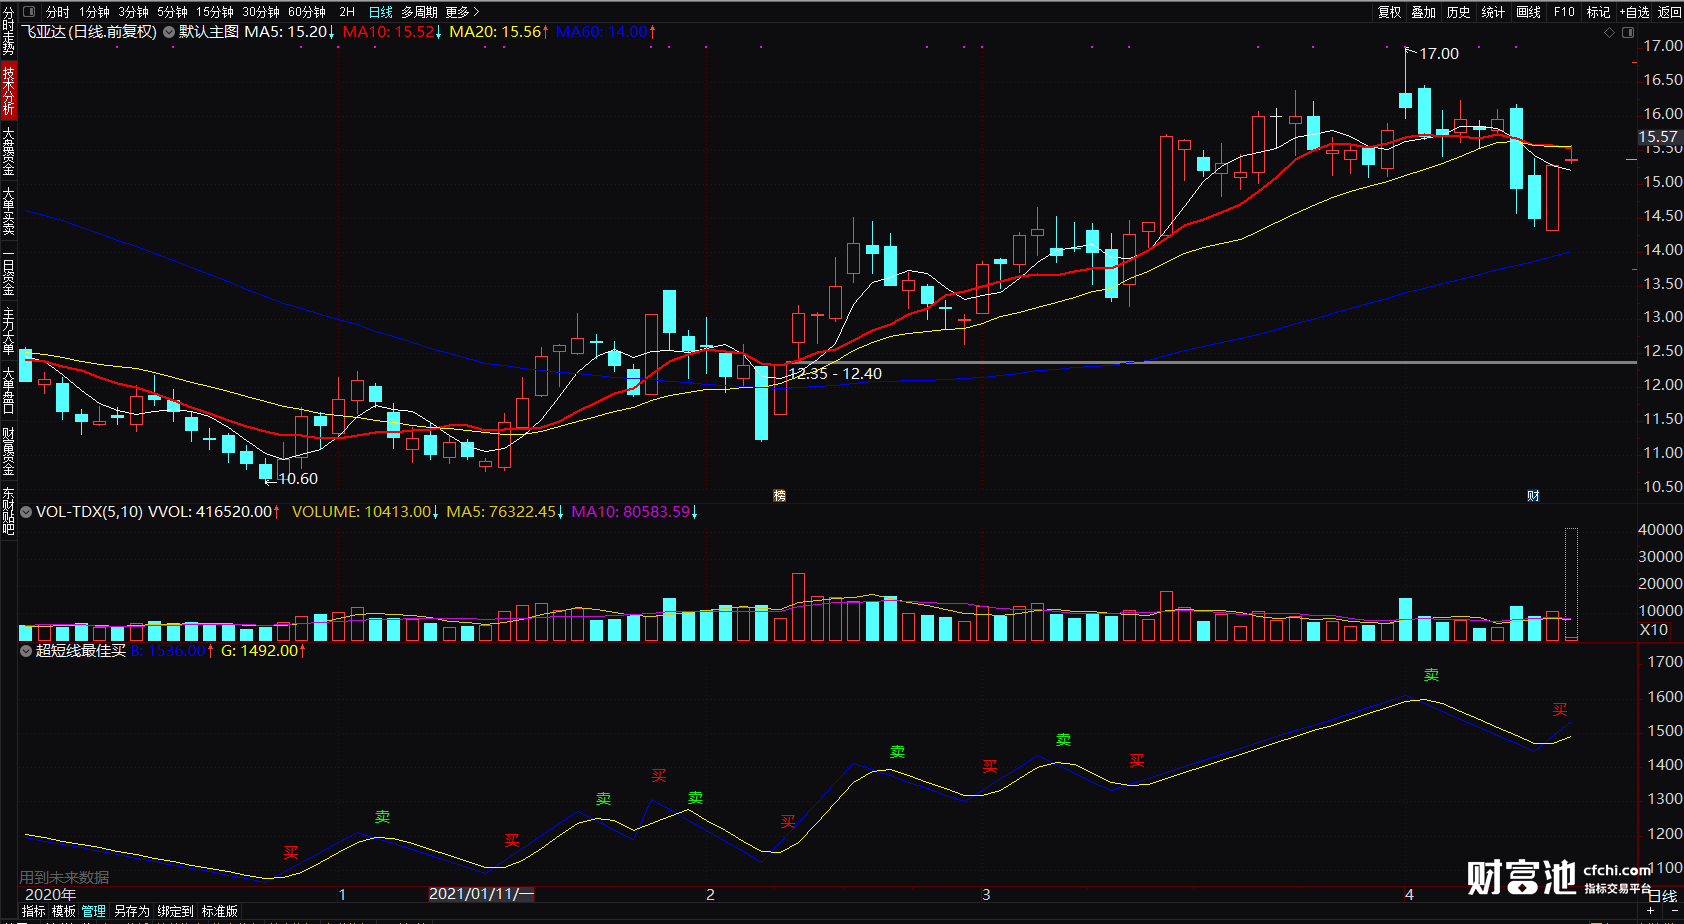Click the 财 badge icon on the main chart
This screenshot has width=1684, height=924.
click(1533, 495)
